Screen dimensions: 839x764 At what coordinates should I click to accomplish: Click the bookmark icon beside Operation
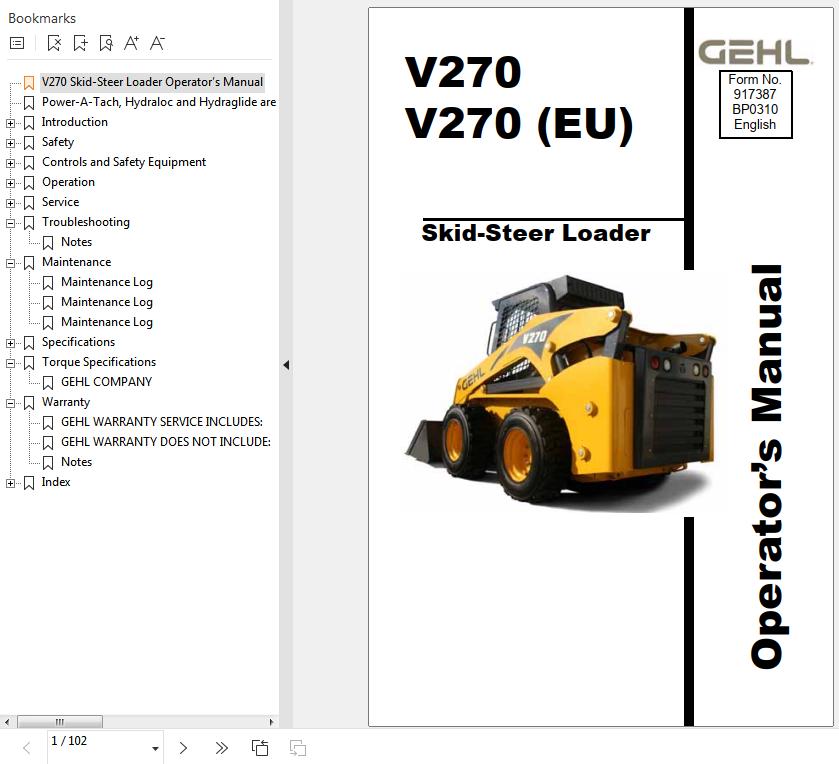click(29, 183)
